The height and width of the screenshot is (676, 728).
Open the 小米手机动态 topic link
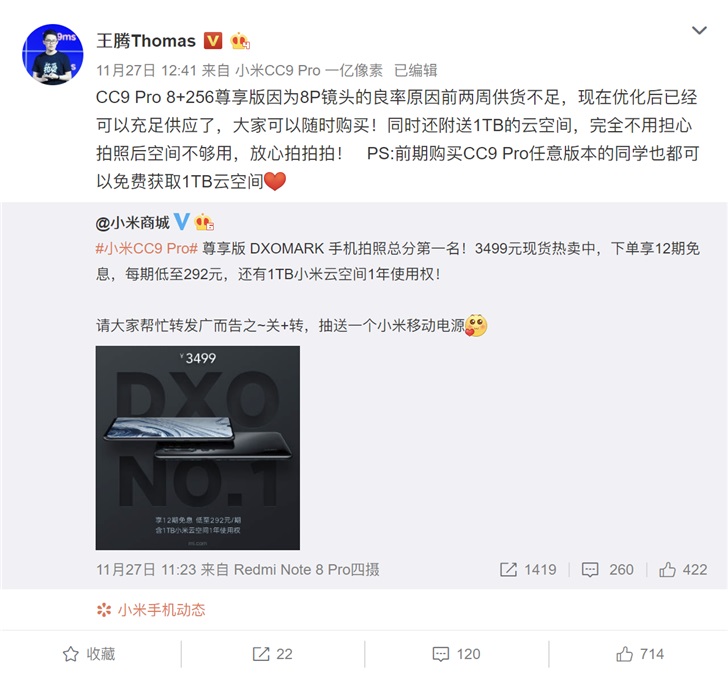click(151, 610)
